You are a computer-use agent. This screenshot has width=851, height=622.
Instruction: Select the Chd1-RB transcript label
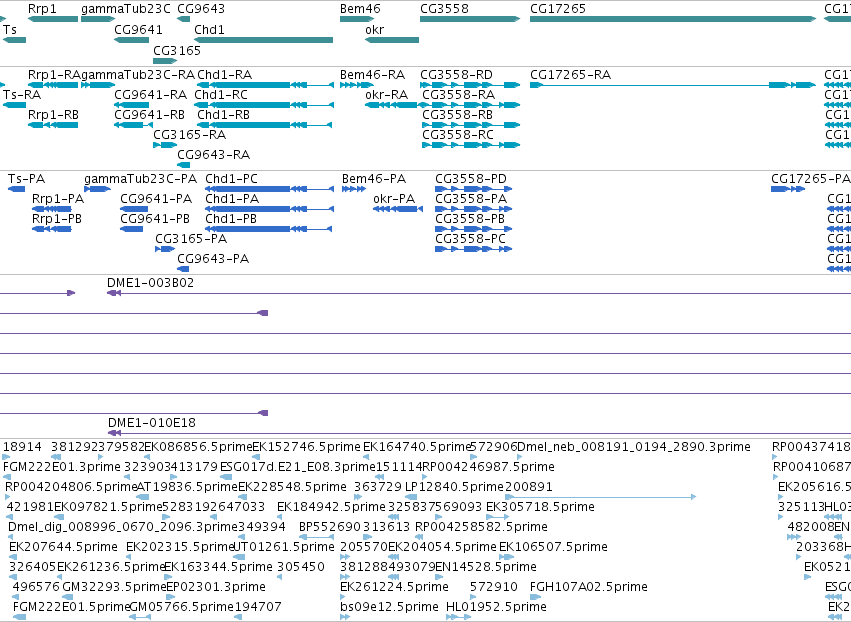coord(224,115)
